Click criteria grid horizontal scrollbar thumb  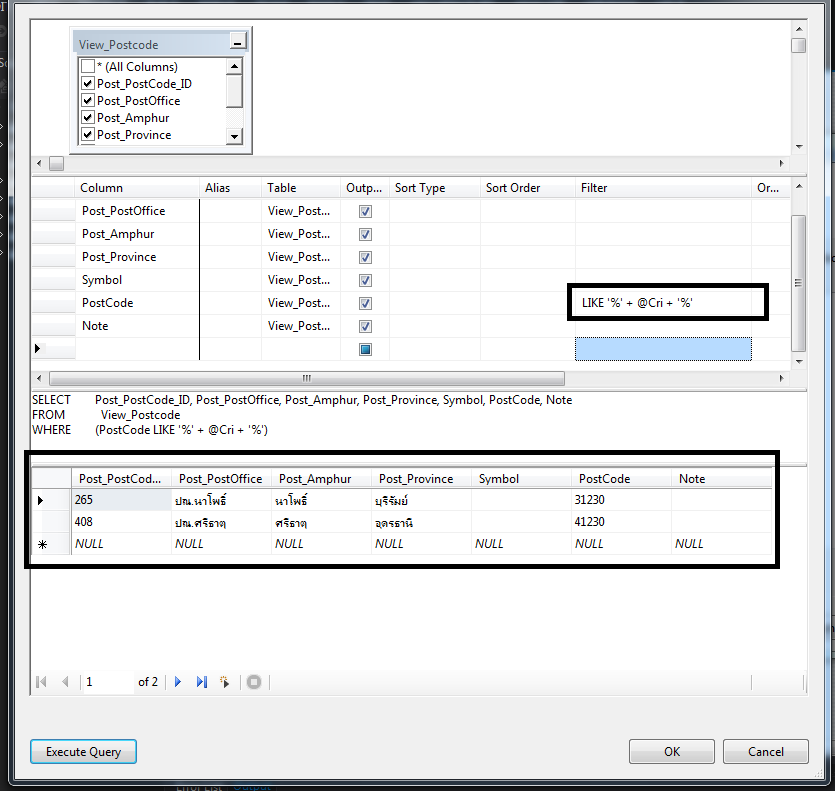click(307, 378)
